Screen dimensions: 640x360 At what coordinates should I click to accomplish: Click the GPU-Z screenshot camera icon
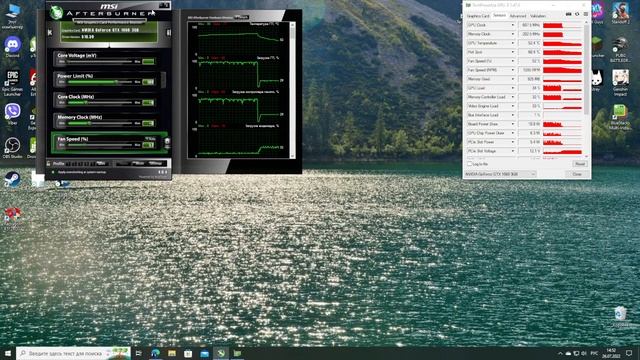pyautogui.click(x=568, y=14)
